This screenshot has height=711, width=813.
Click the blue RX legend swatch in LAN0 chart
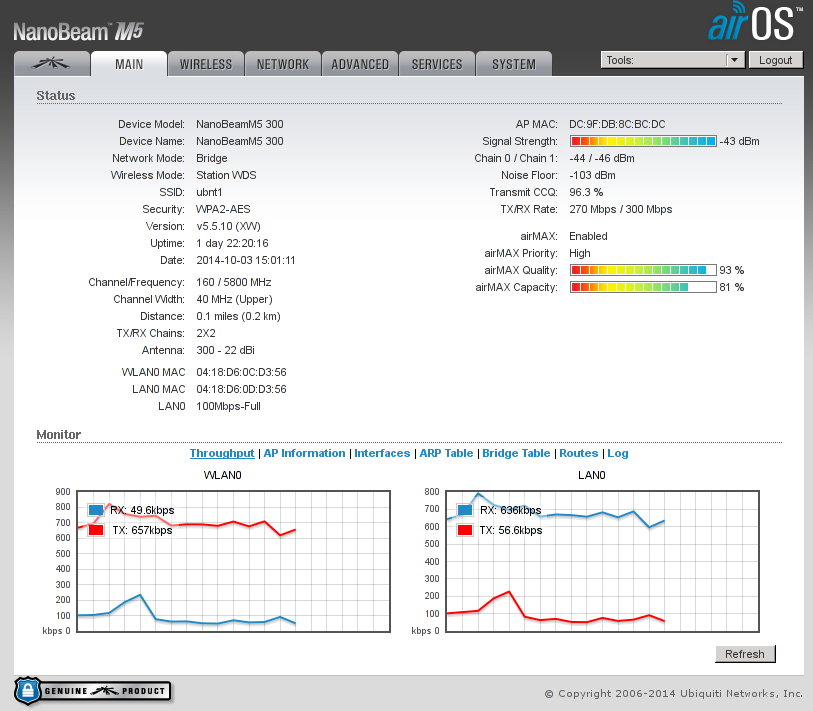pyautogui.click(x=465, y=510)
